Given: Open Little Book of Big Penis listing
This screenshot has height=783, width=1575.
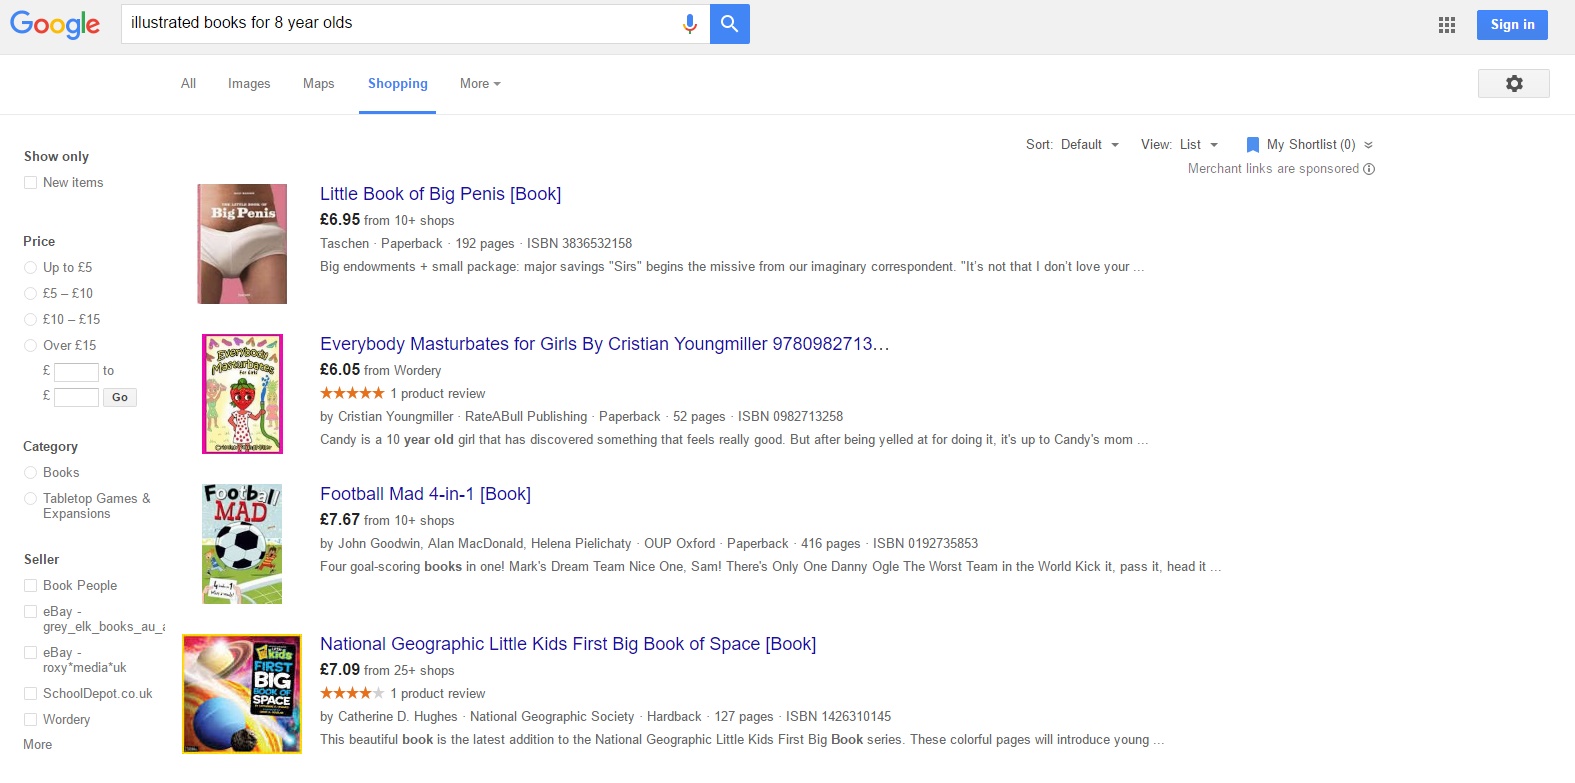Looking at the screenshot, I should 440,194.
